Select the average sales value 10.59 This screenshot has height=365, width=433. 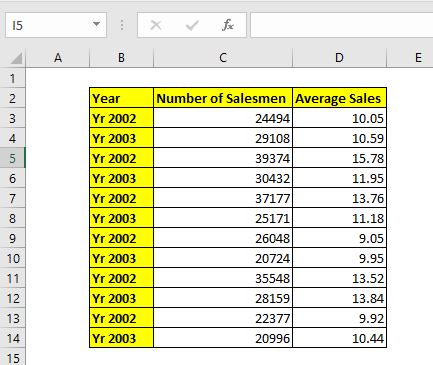tap(339, 138)
